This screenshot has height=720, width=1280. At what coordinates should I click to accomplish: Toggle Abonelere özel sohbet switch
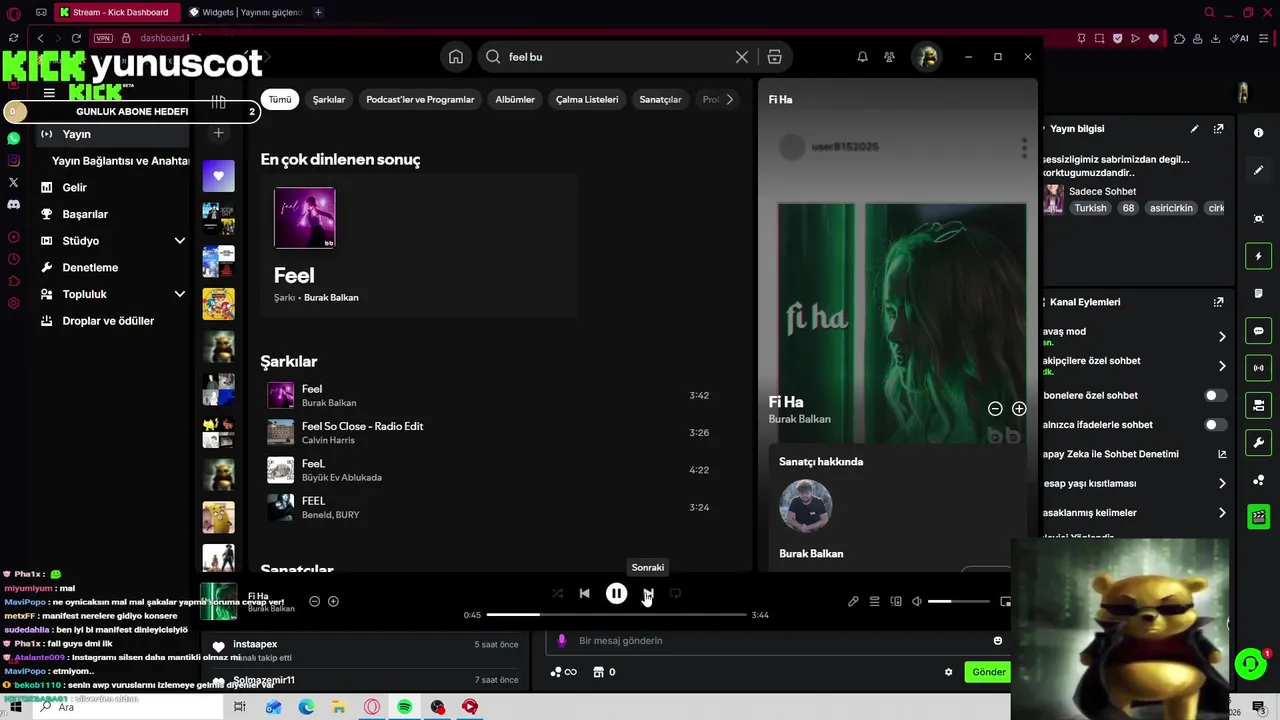1215,396
